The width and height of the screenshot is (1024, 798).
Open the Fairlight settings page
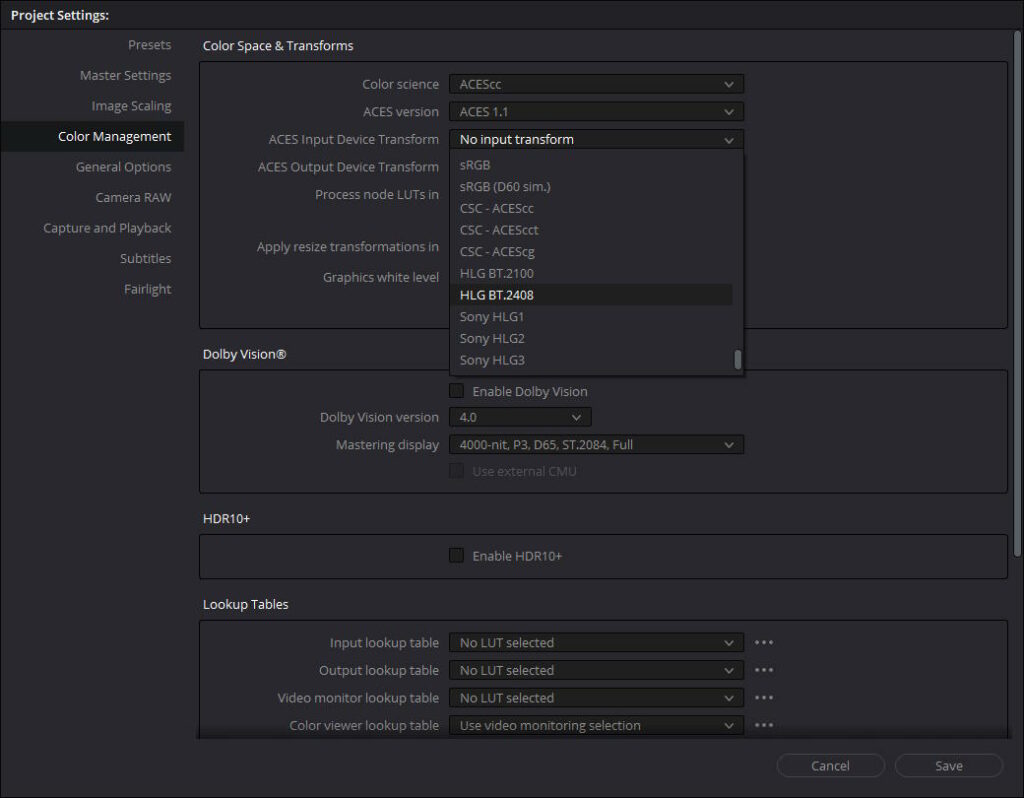(x=147, y=289)
